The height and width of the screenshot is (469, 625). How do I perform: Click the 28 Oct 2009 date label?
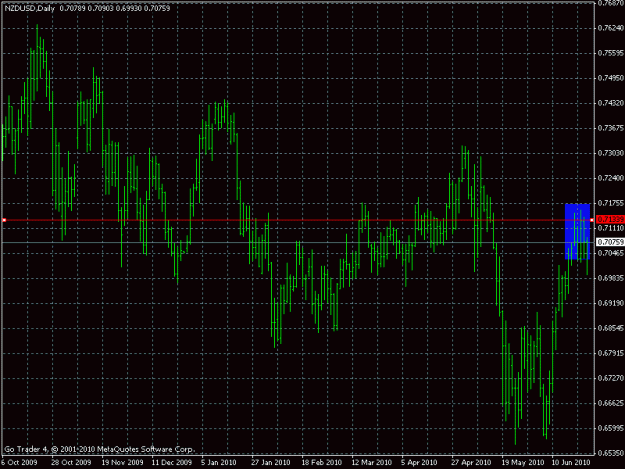coord(71,462)
